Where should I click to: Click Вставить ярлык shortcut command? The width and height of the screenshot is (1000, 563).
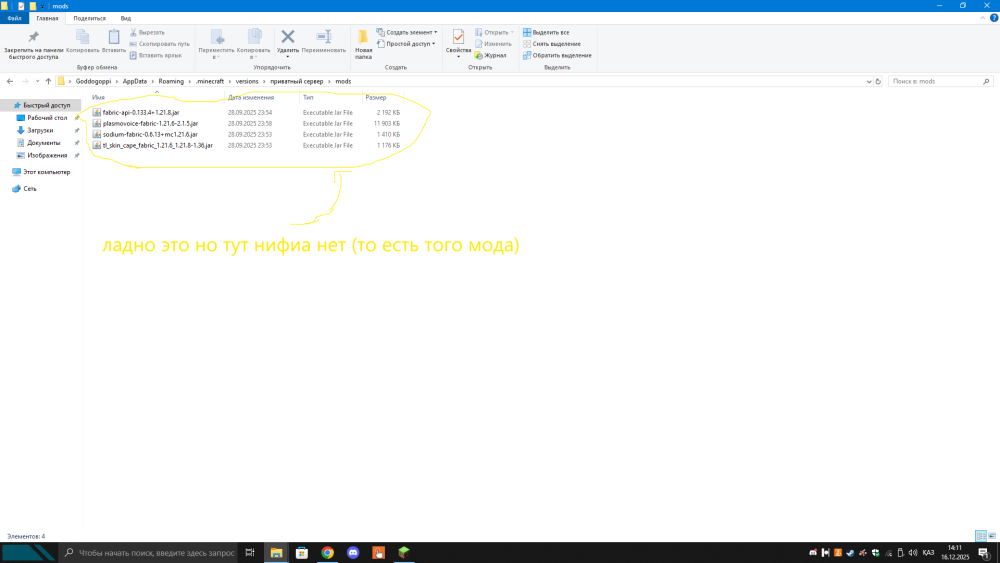tap(156, 55)
